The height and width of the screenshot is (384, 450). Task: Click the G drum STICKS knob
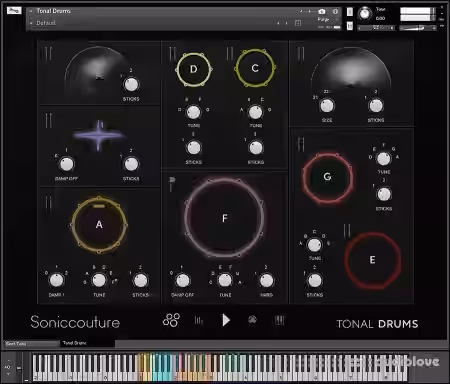384,194
